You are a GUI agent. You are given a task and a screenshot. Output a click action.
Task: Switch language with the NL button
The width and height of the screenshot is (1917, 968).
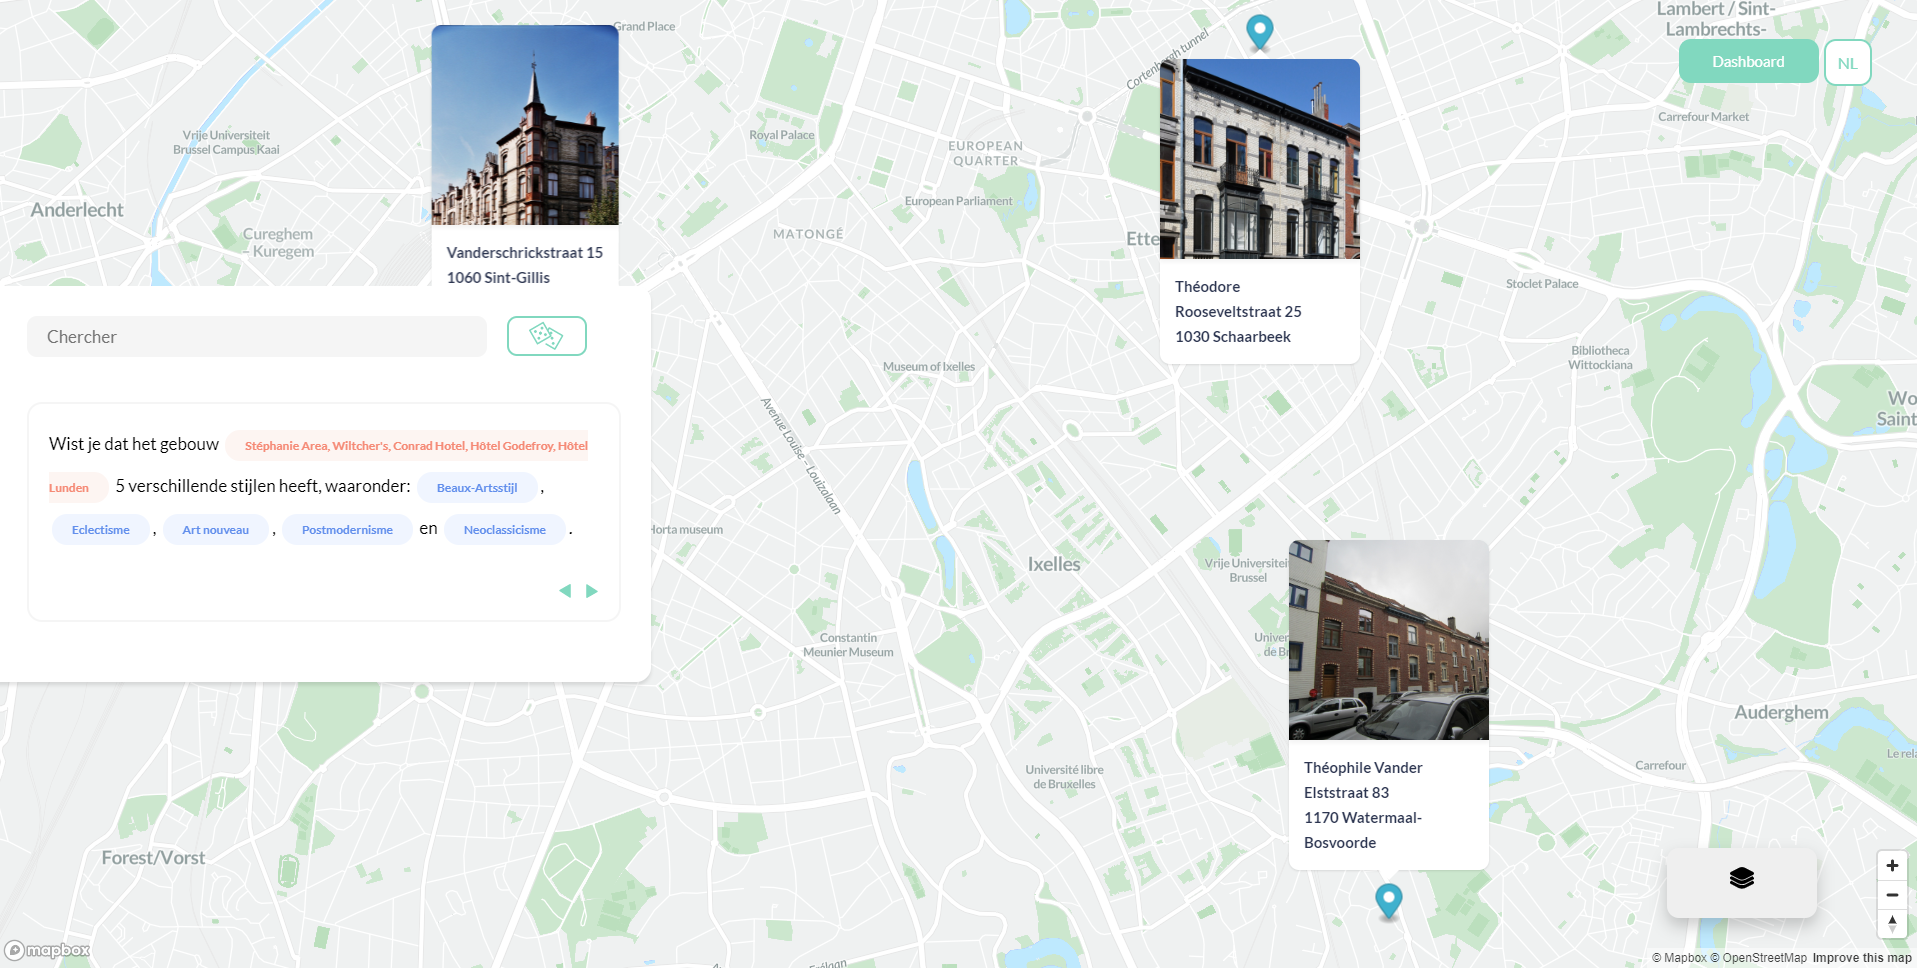tap(1847, 63)
